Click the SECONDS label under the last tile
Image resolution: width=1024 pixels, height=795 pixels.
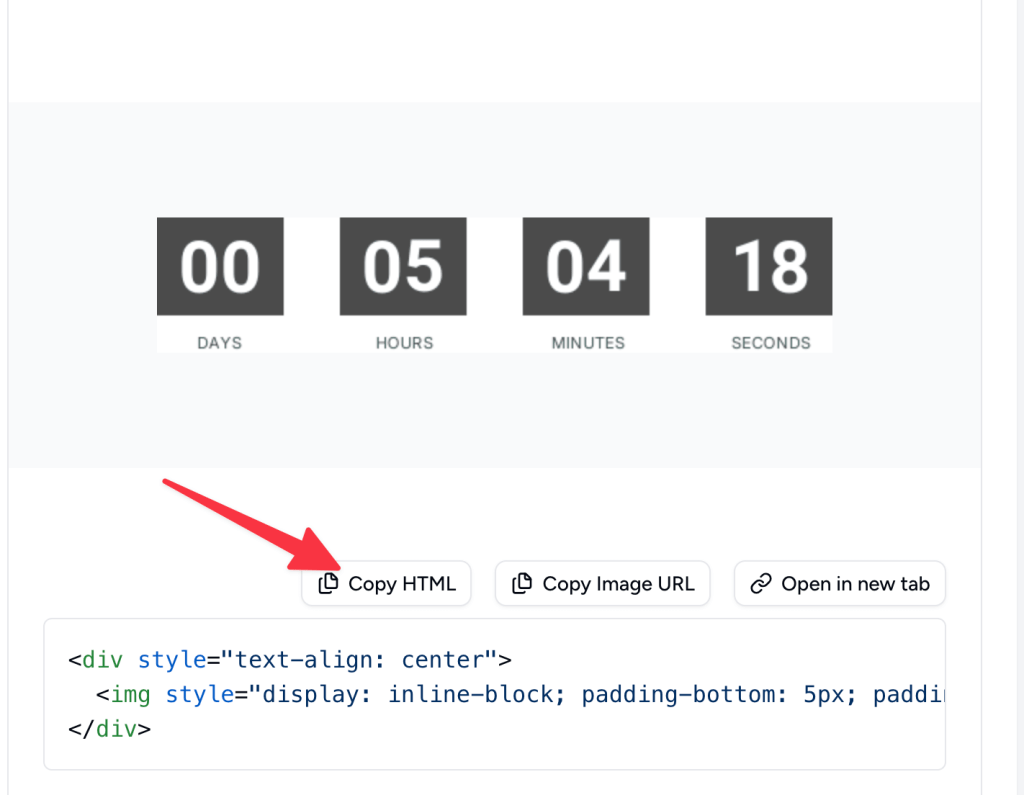click(769, 342)
